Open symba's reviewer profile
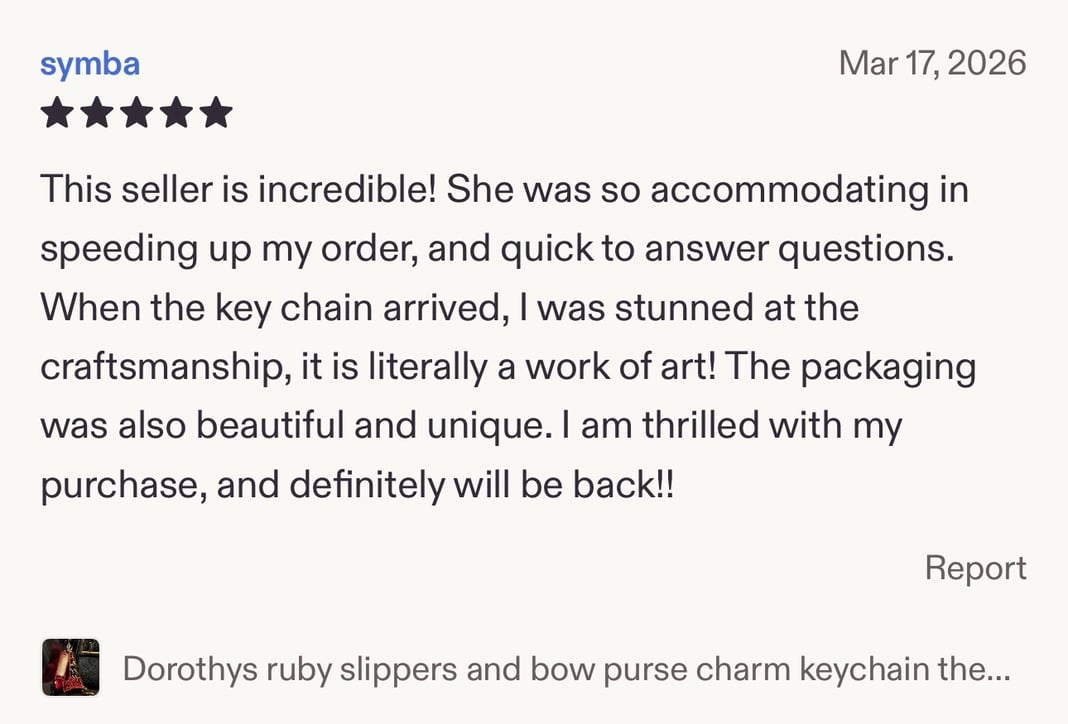Viewport: 1068px width, 724px height. [89, 64]
